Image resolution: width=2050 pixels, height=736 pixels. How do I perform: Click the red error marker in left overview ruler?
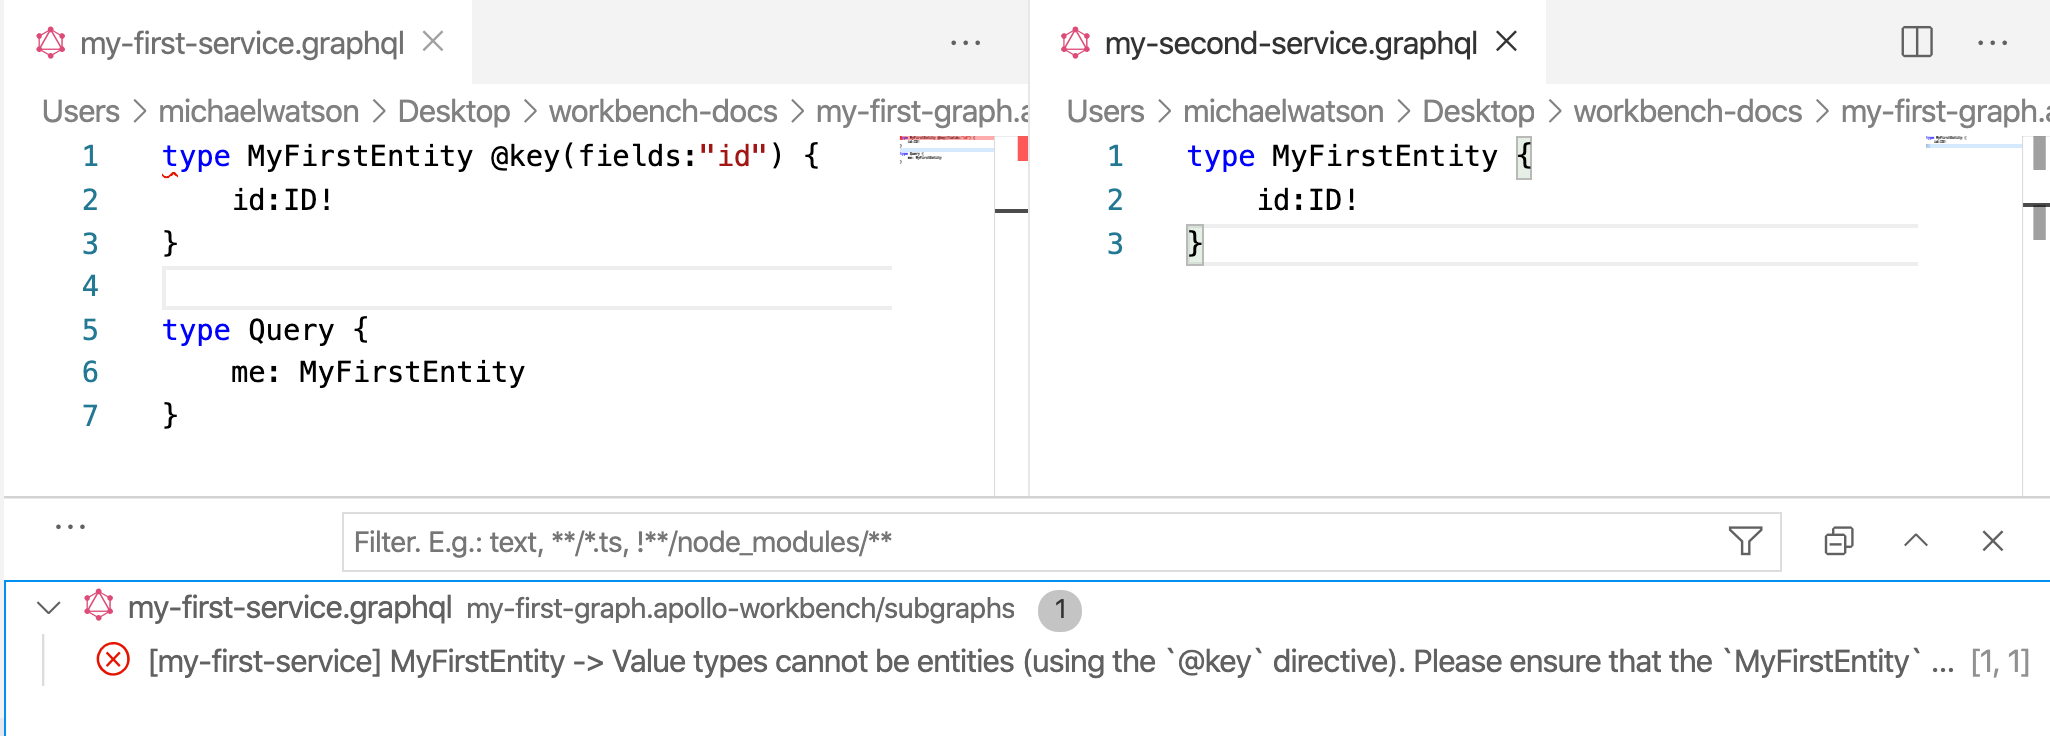(1022, 149)
